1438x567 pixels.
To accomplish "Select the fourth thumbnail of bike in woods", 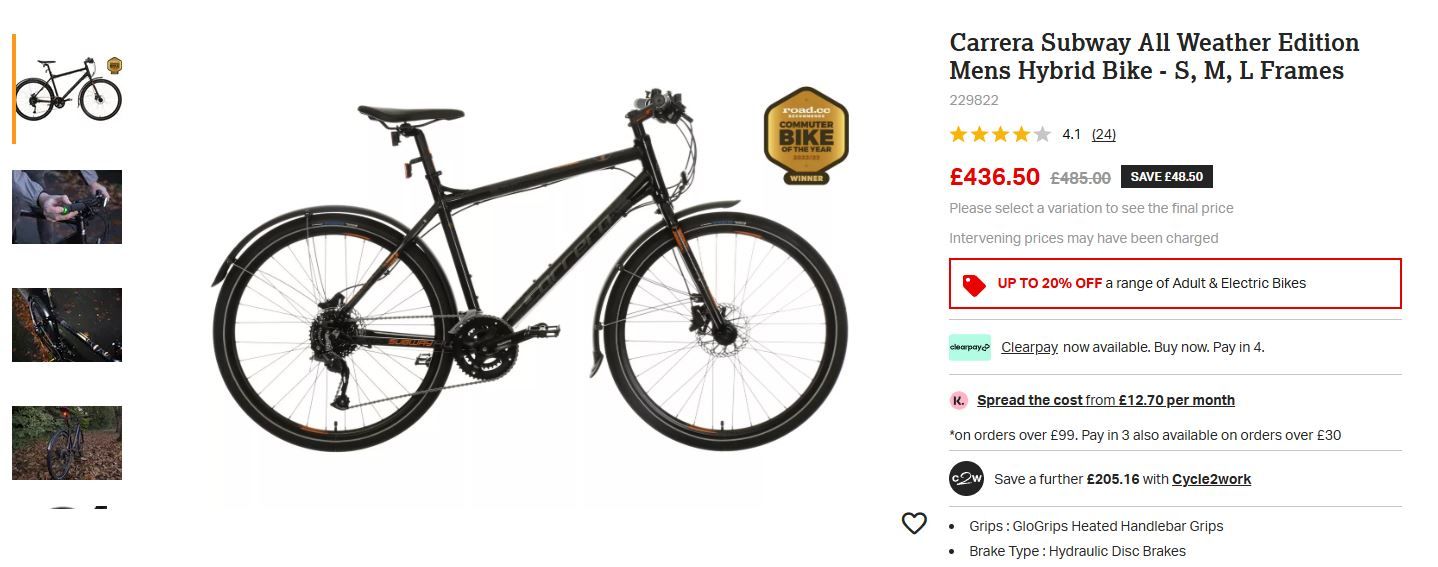I will (x=67, y=443).
